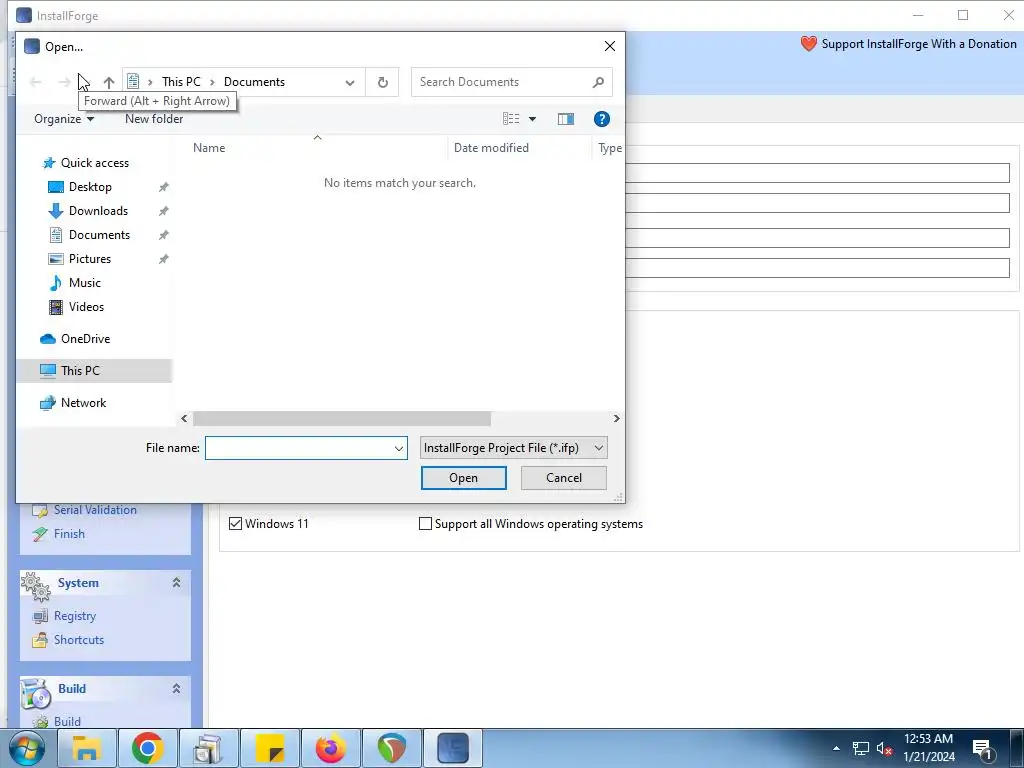1024x768 pixels.
Task: Click the taskbar clock and date
Action: tap(929, 748)
